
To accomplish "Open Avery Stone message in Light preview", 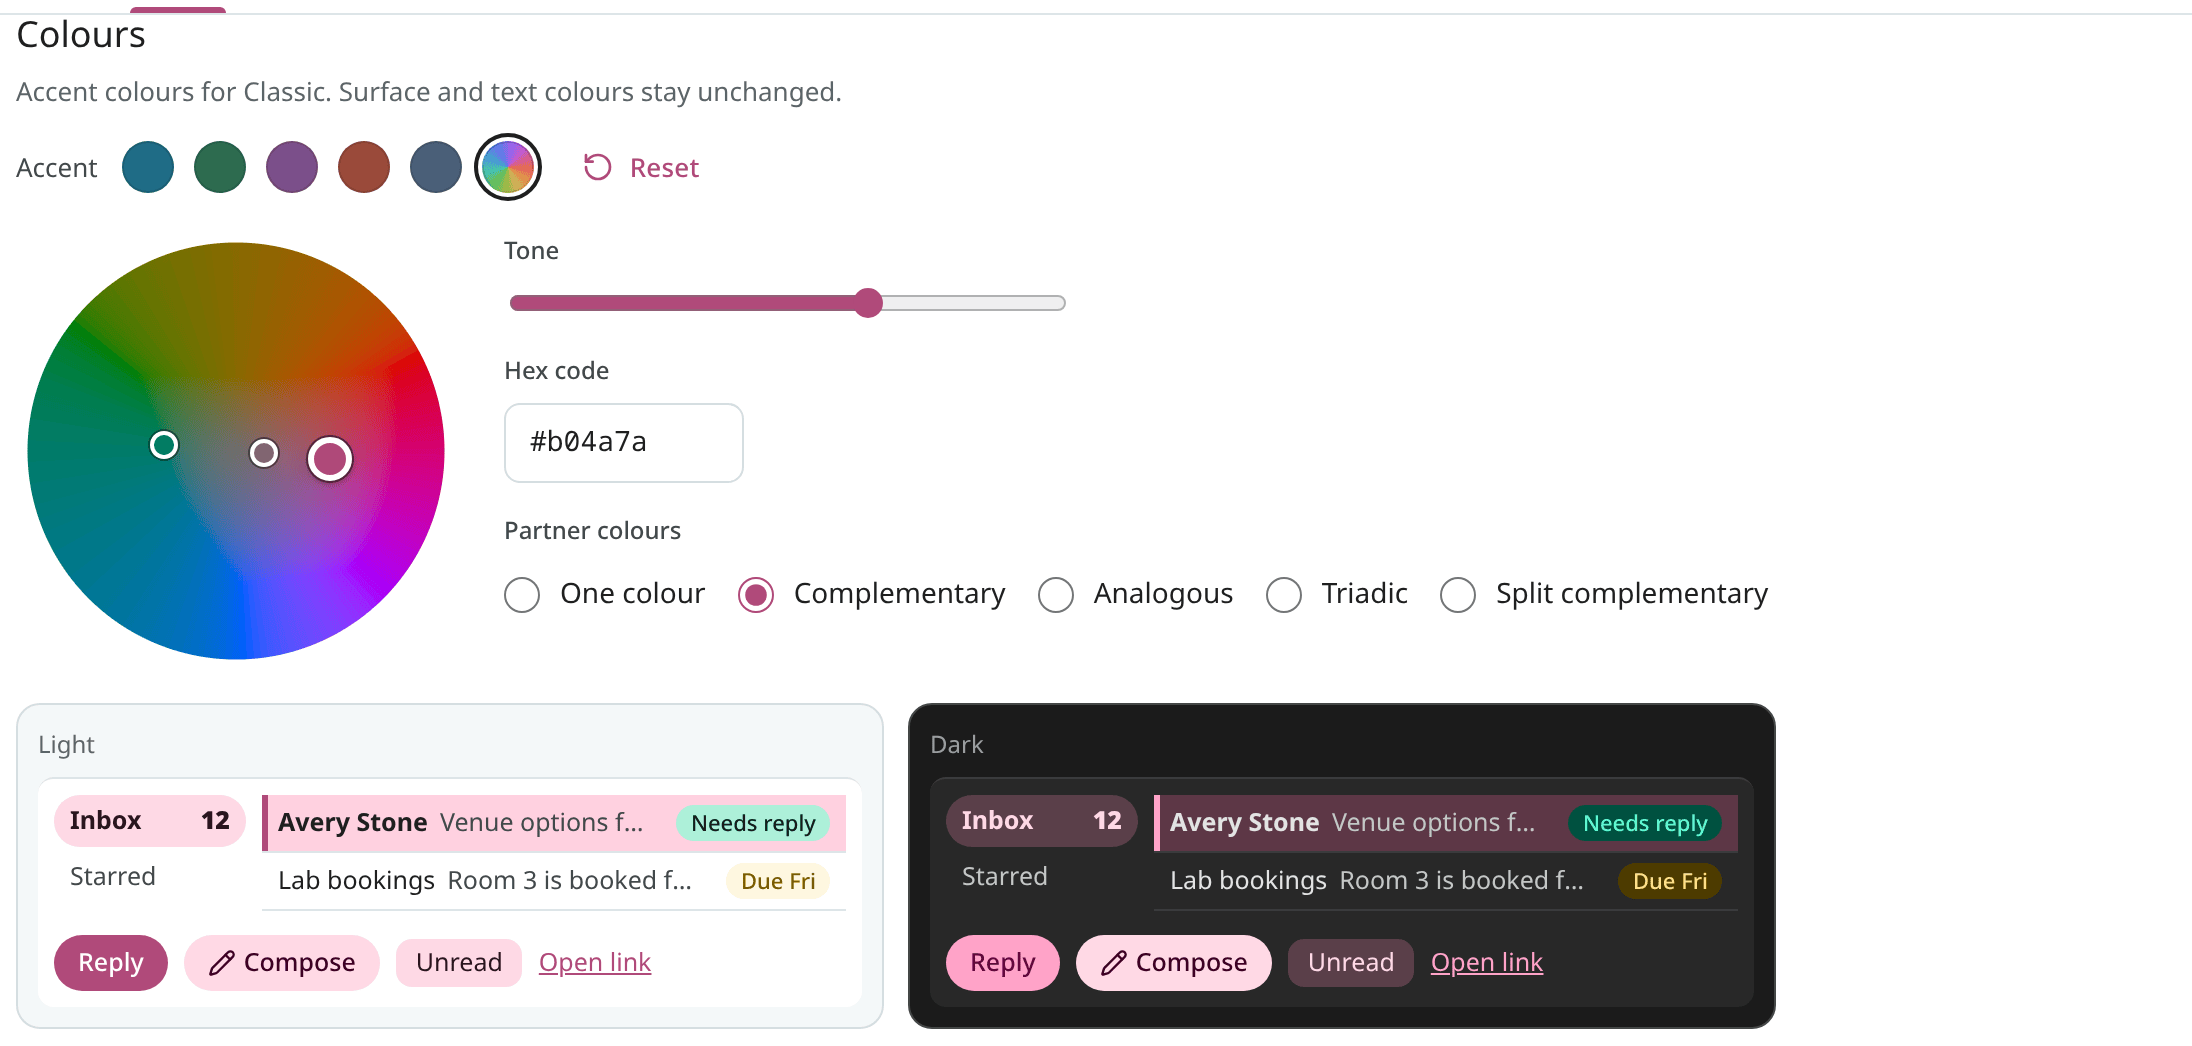I will pyautogui.click(x=554, y=823).
